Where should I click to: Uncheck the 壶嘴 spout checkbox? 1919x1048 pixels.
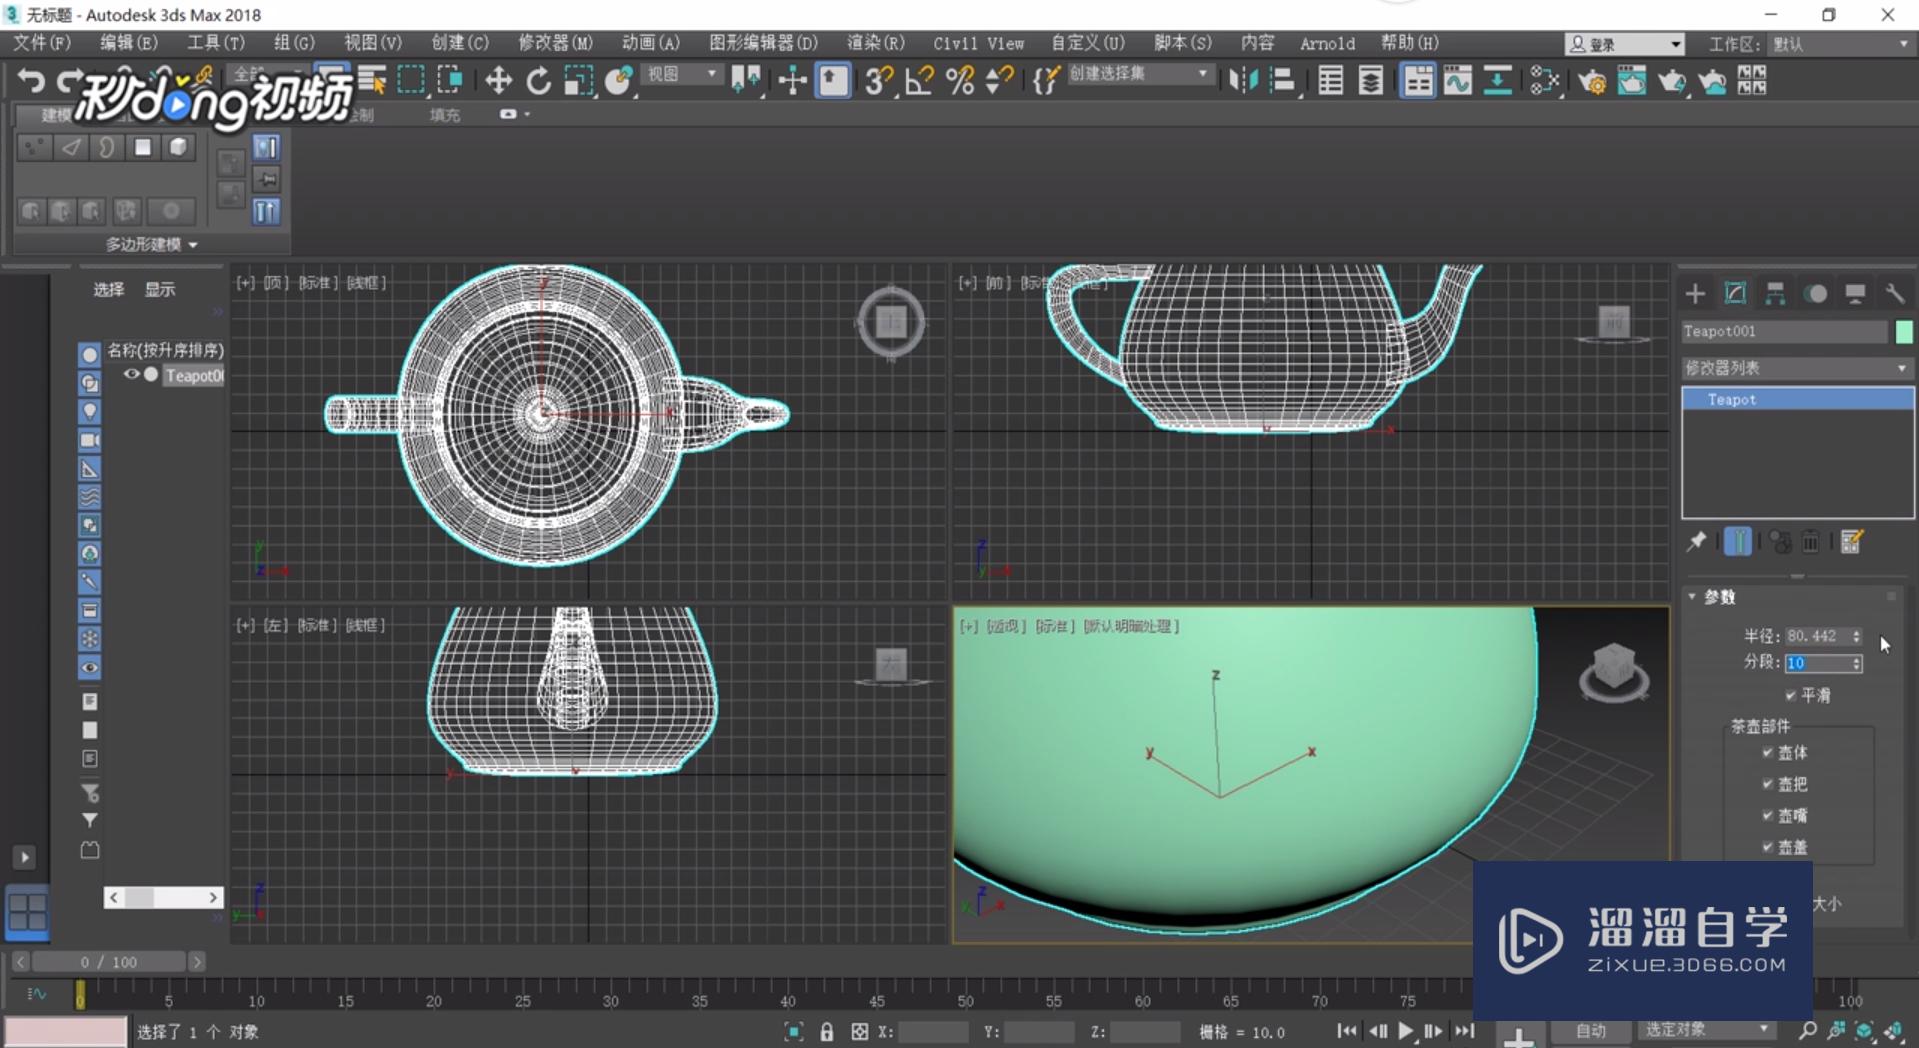point(1767,815)
